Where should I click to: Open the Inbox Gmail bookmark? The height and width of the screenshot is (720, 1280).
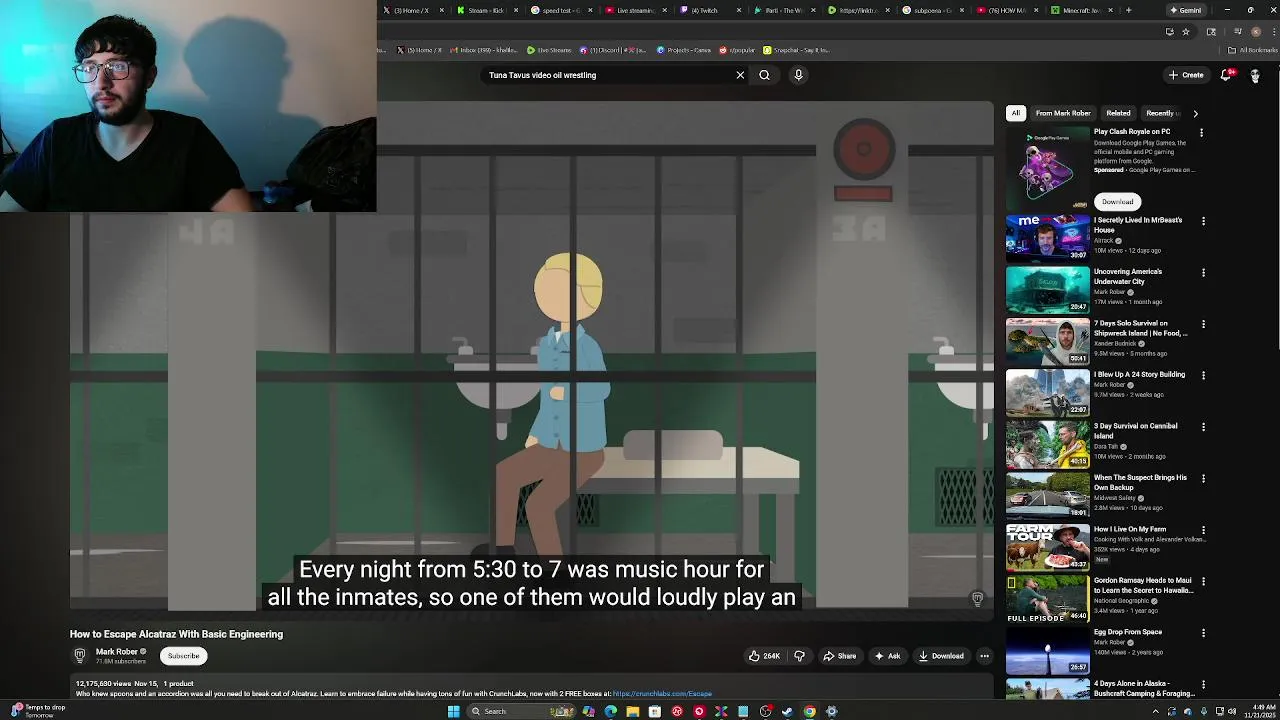[484, 50]
